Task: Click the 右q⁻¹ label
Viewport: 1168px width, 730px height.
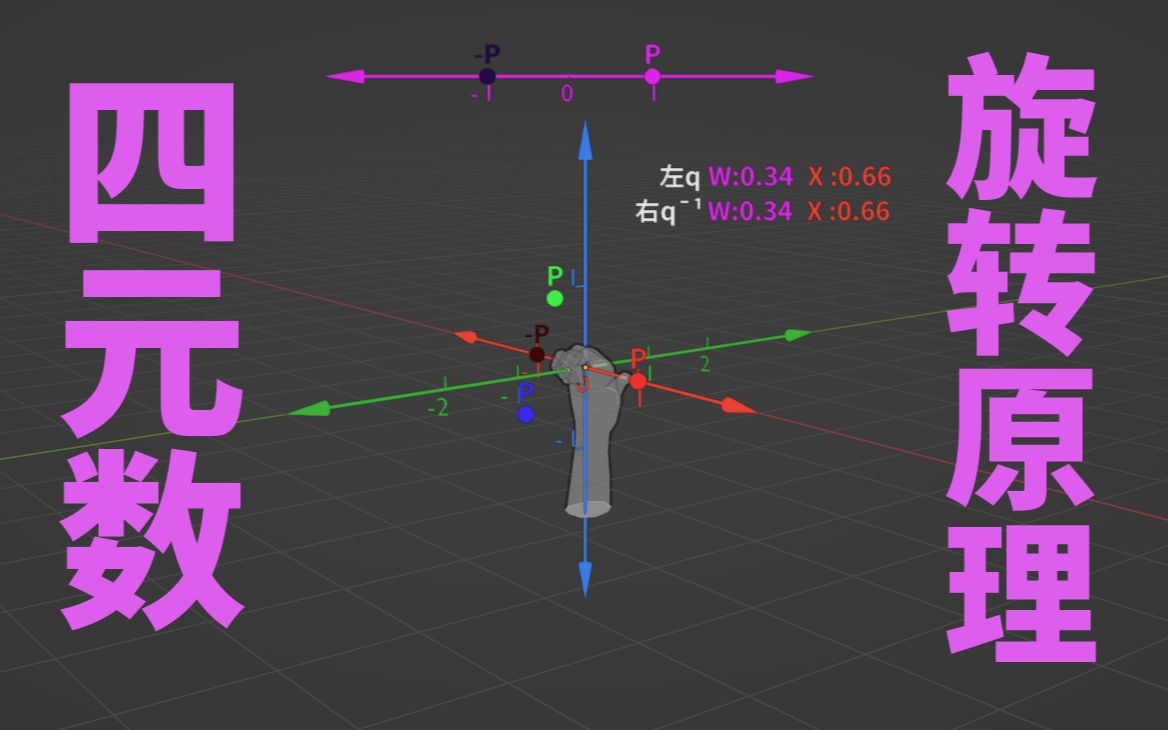Action: click(x=668, y=212)
